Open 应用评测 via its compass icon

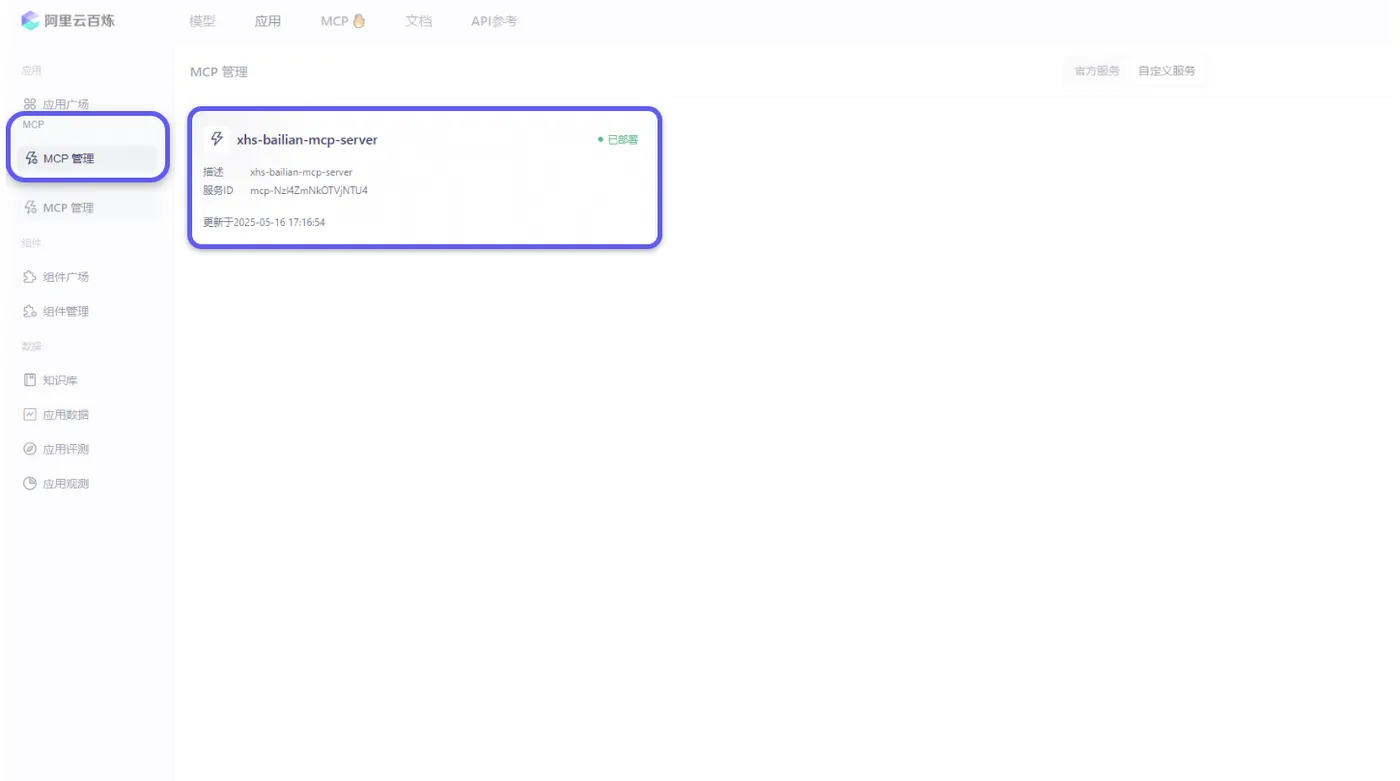pos(30,449)
